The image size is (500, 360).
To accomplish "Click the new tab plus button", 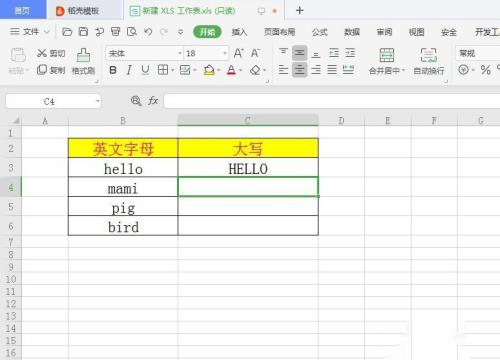I will (299, 11).
